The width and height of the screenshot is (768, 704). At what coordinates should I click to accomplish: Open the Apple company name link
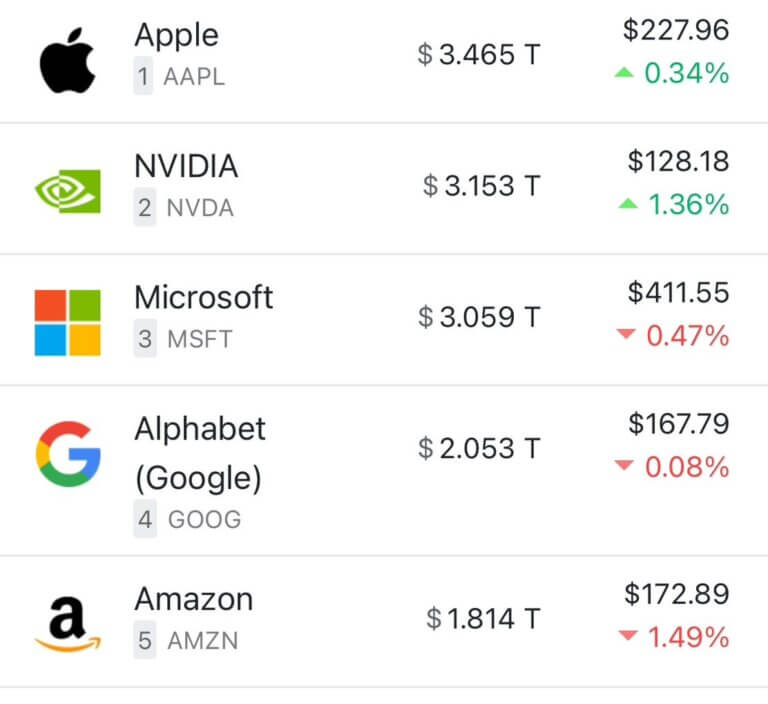tap(176, 35)
